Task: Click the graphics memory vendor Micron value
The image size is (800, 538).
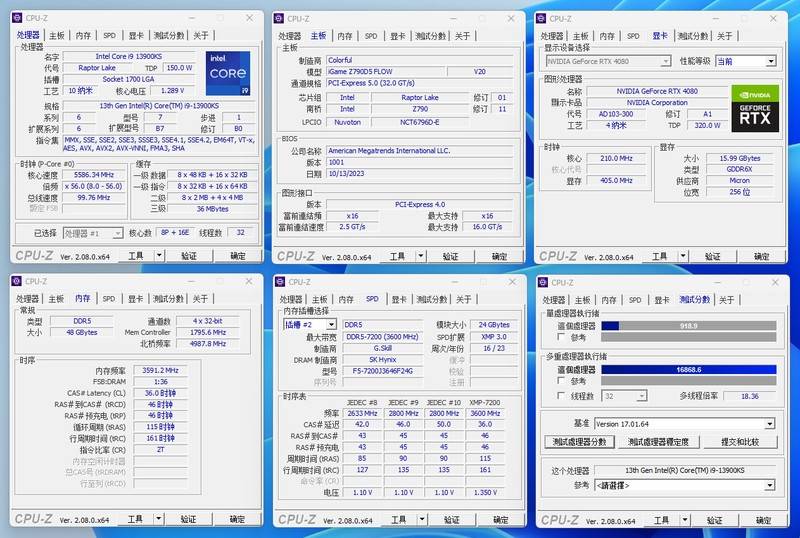Action: coord(739,180)
